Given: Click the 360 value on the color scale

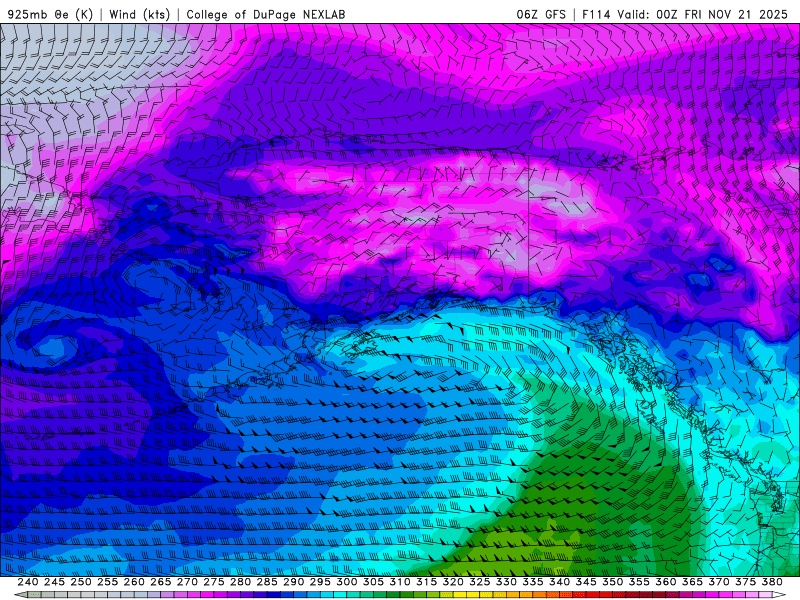Looking at the screenshot, I should tap(665, 582).
